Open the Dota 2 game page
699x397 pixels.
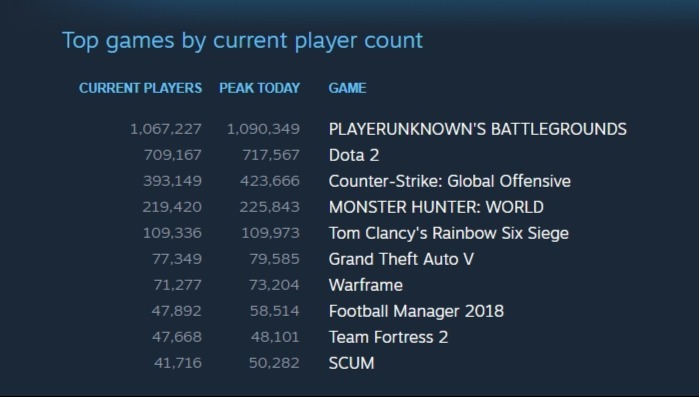pyautogui.click(x=354, y=155)
